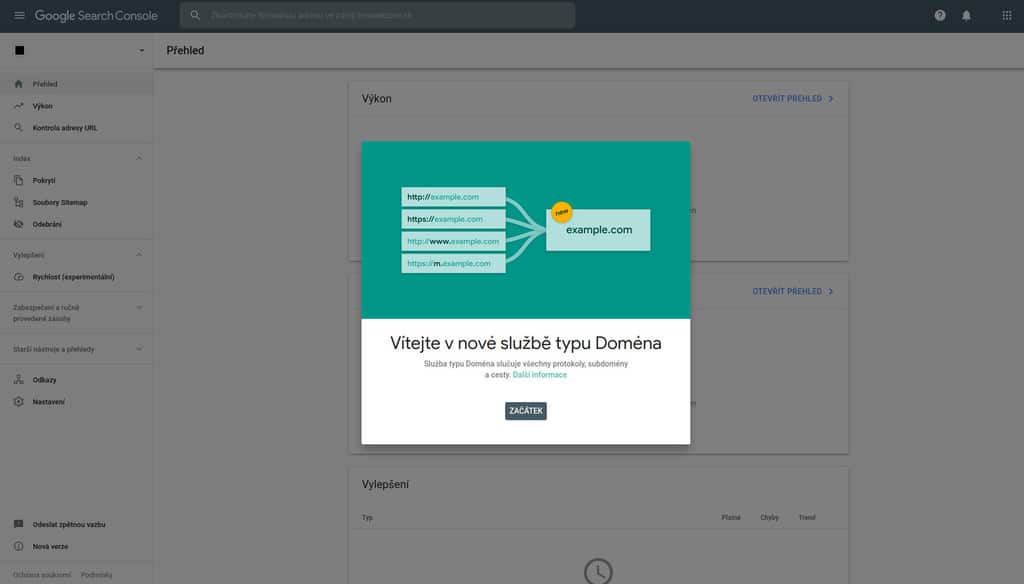This screenshot has height=584, width=1024.
Task: Click the Trend column header
Action: point(807,517)
